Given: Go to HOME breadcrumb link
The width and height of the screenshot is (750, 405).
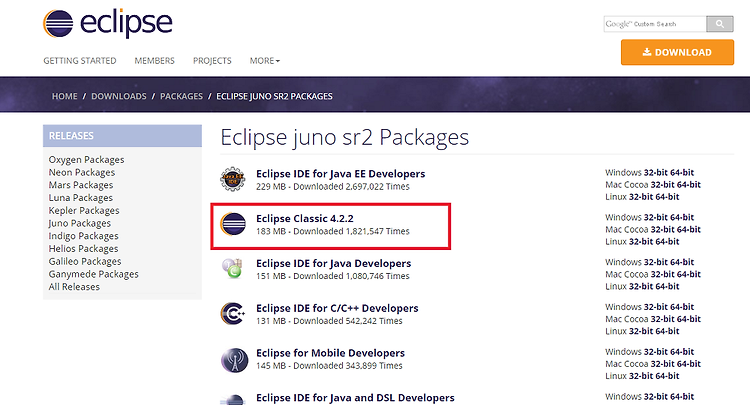Looking at the screenshot, I should click(x=65, y=96).
